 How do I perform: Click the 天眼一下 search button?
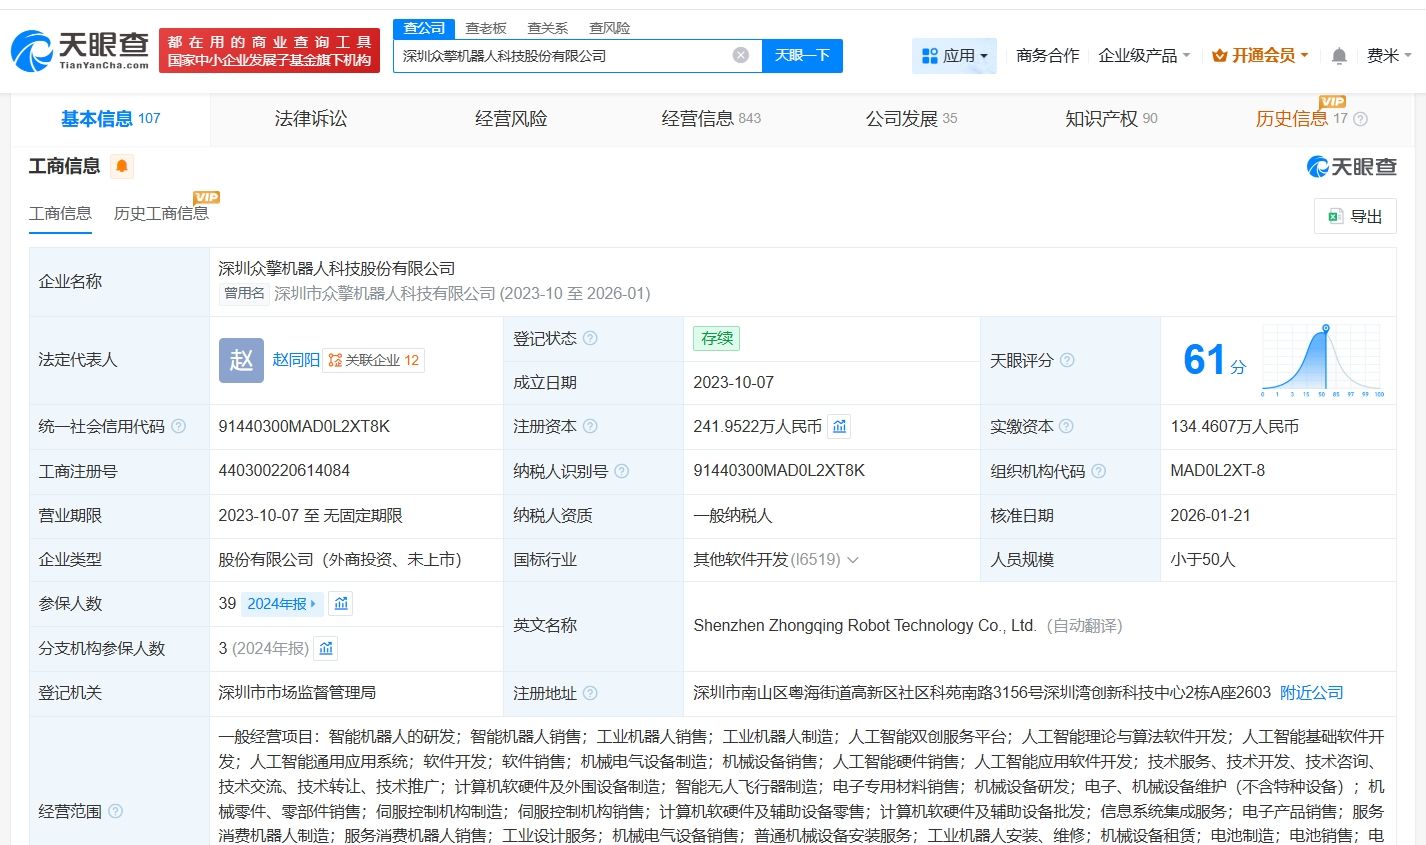click(x=802, y=56)
